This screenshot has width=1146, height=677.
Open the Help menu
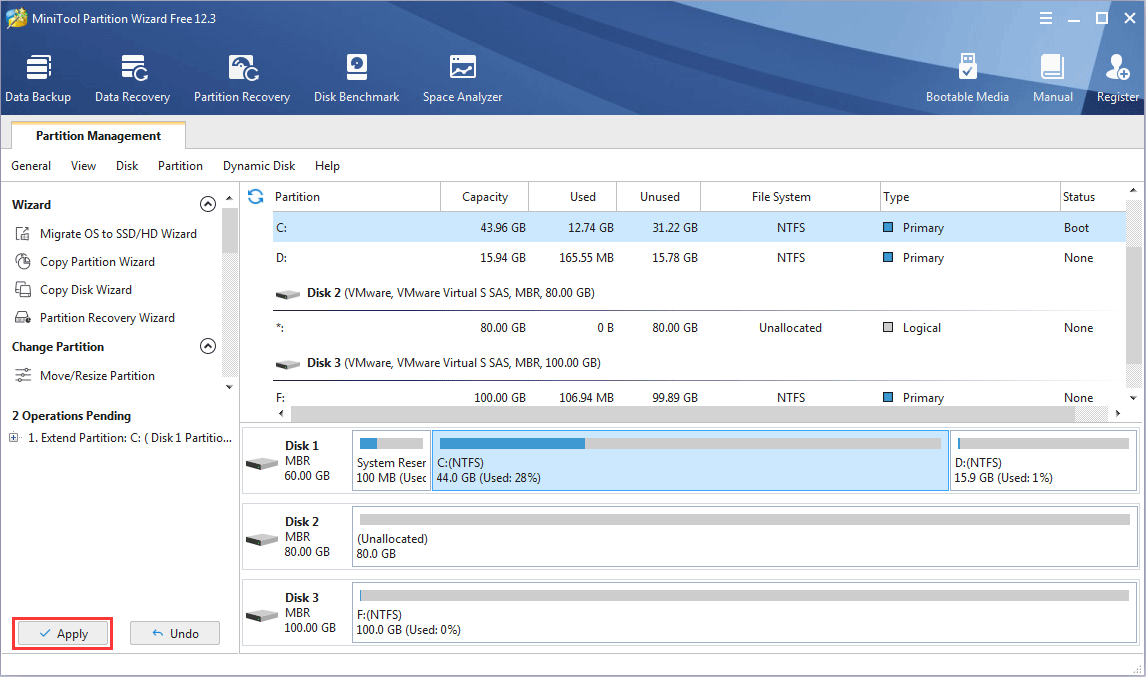(327, 166)
